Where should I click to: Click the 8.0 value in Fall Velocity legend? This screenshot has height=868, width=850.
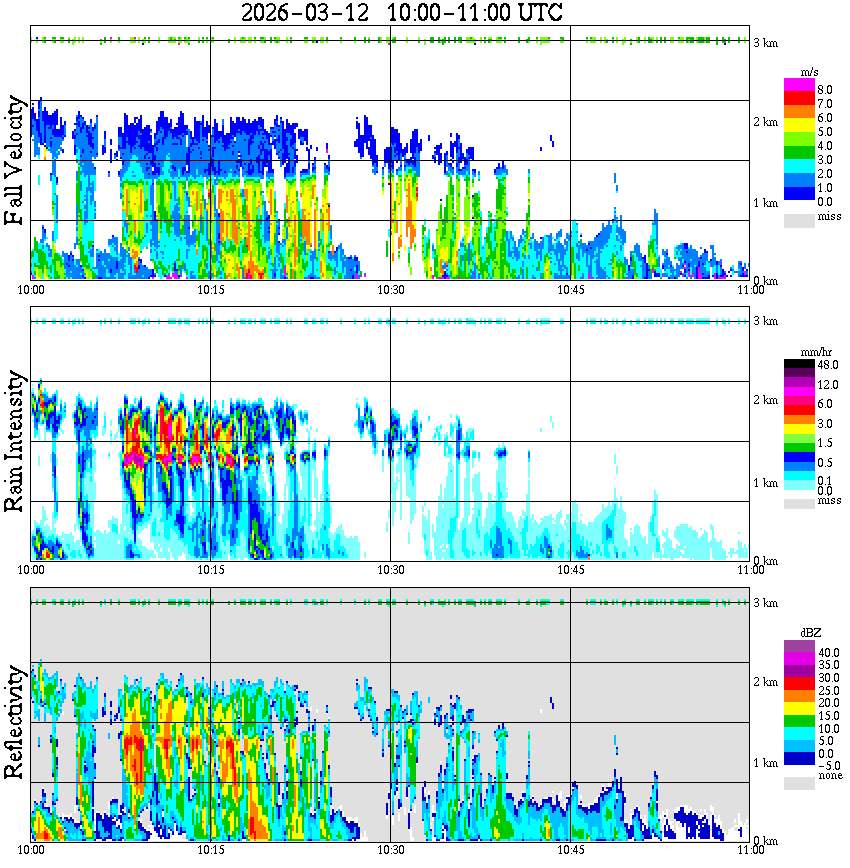tap(825, 90)
